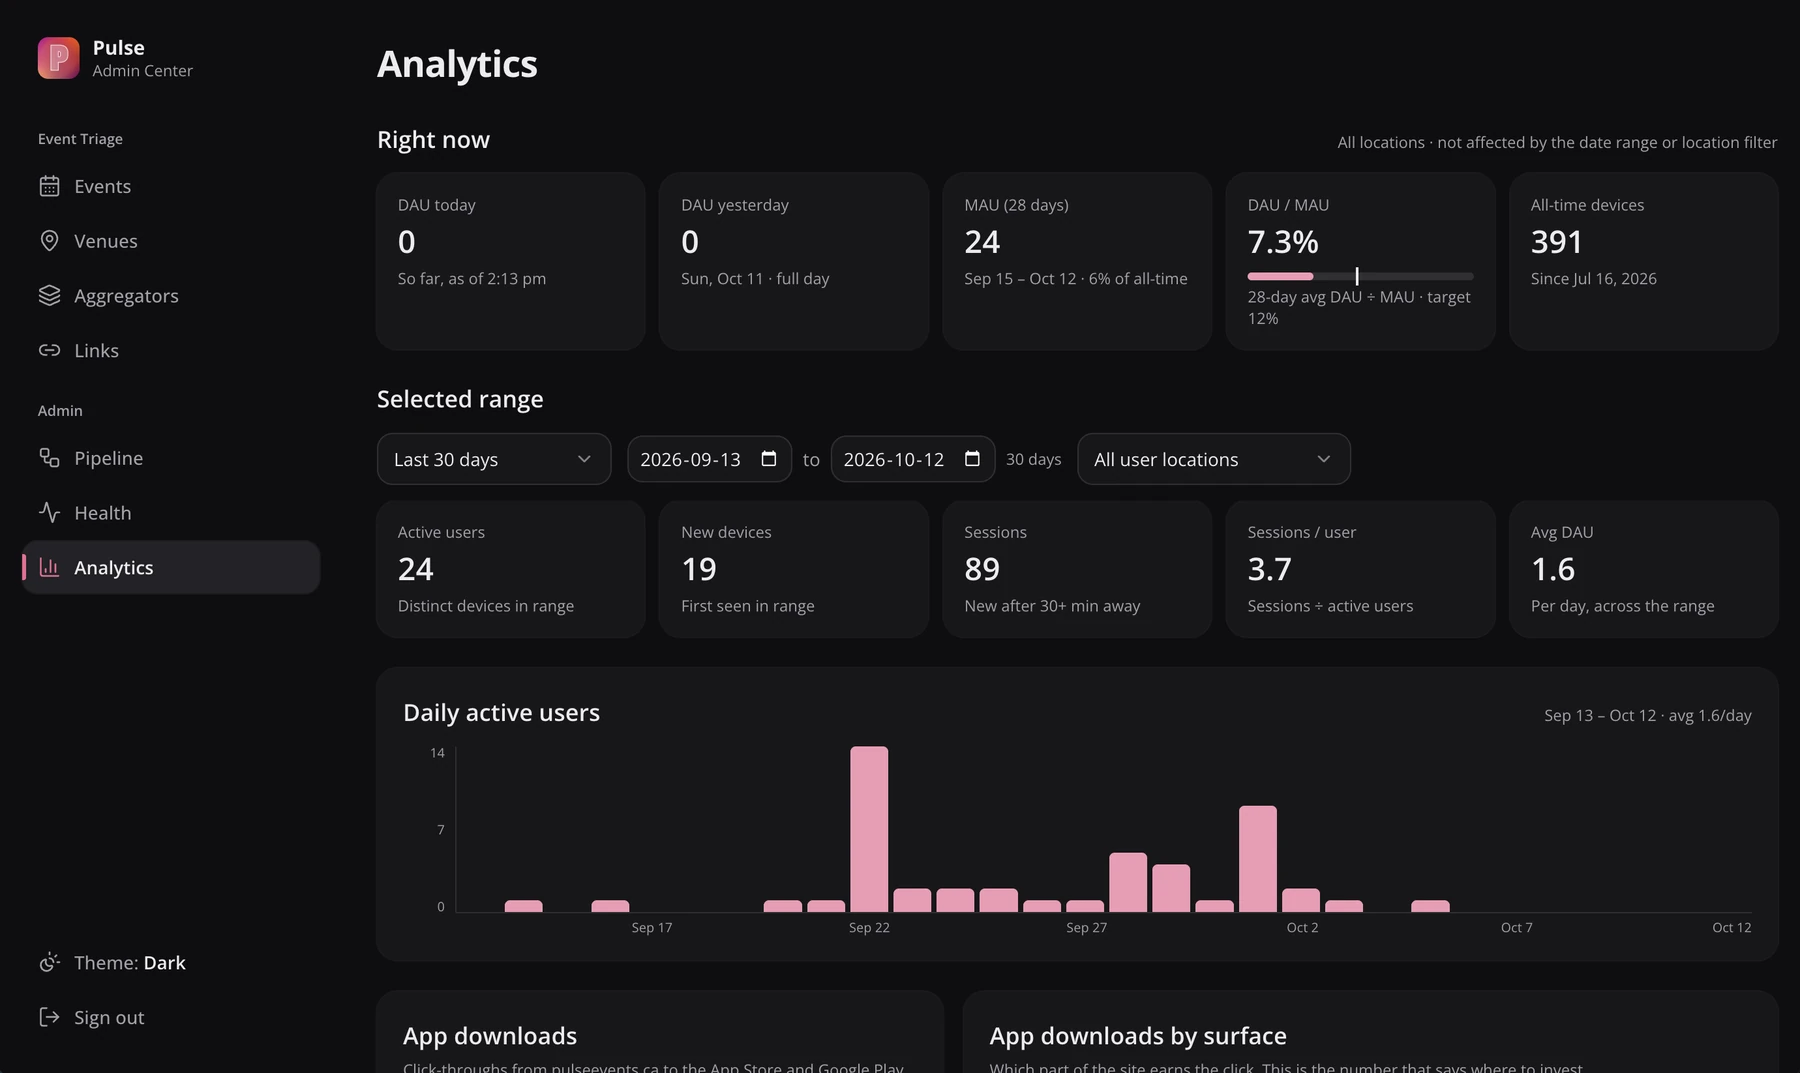1800x1073 pixels.
Task: Open the All user locations dropdown
Action: tap(1214, 459)
